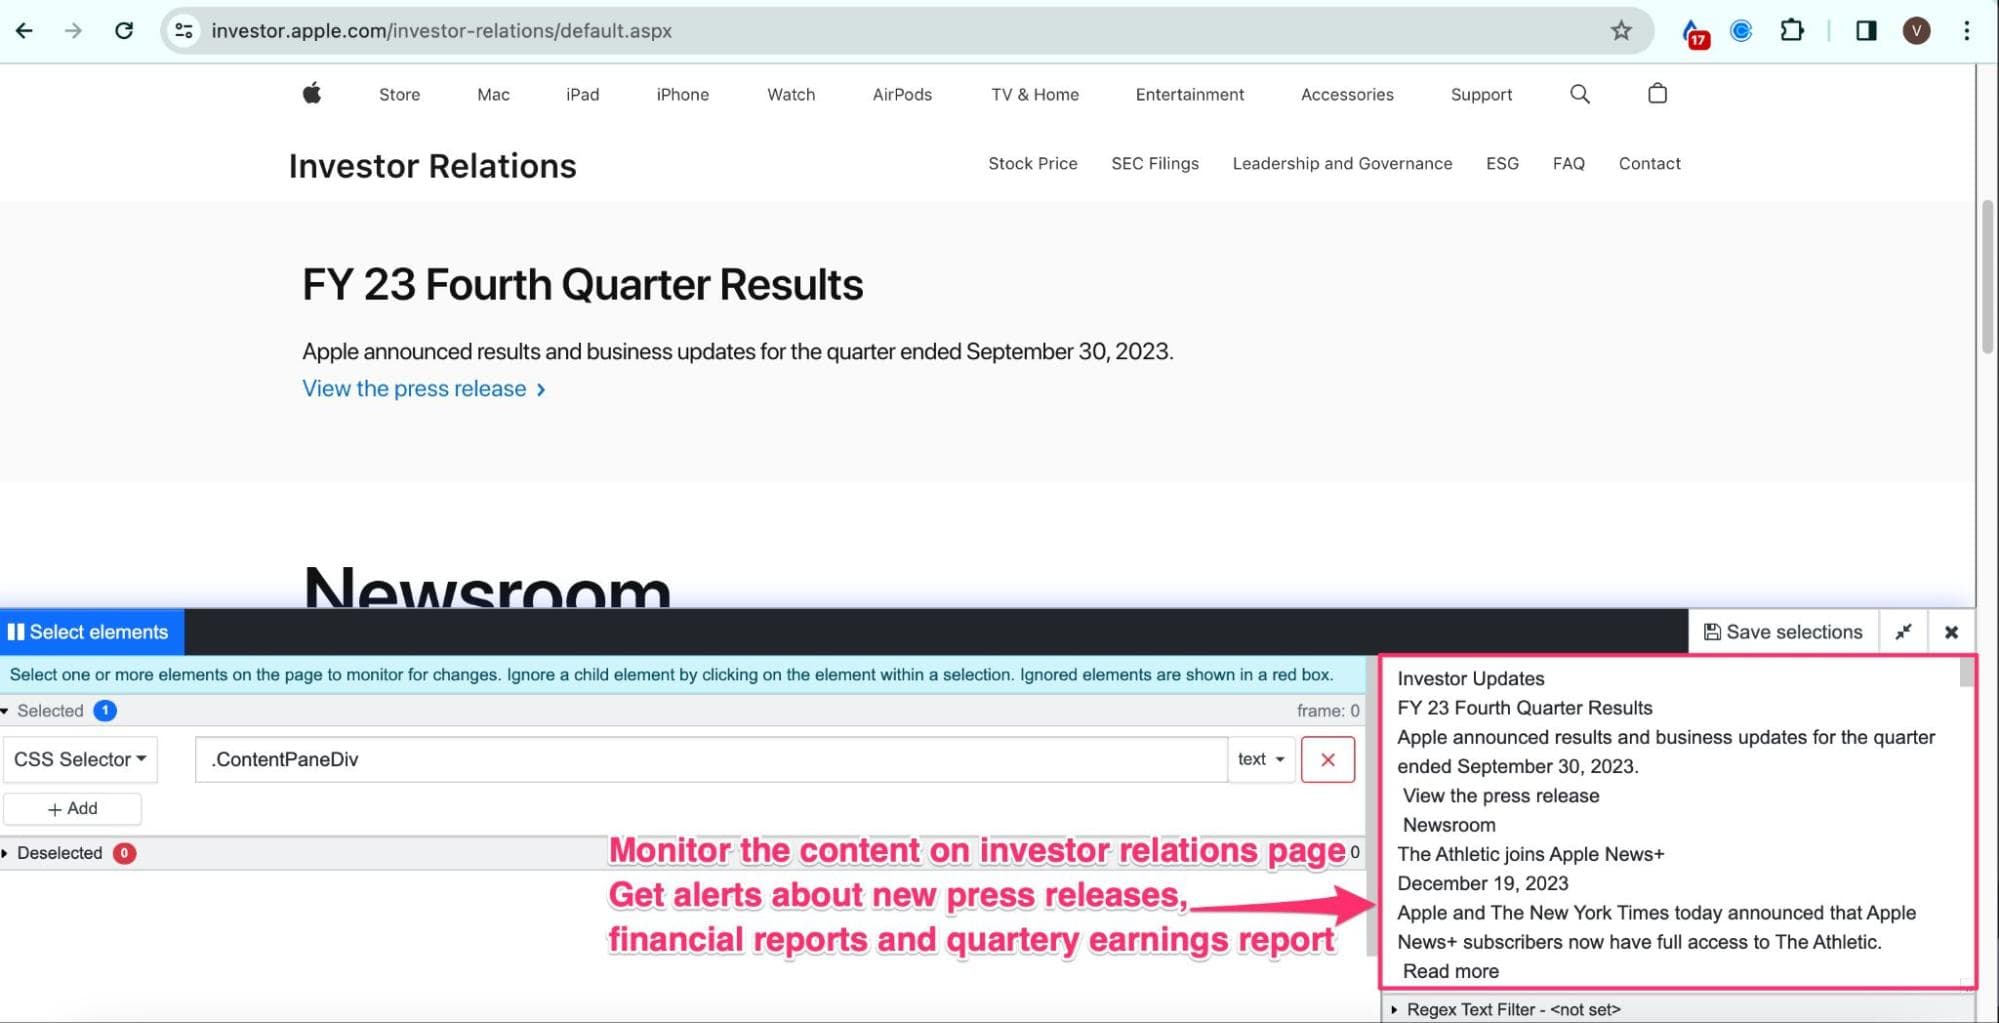Screen dimensions: 1999x1023
Task: Click the page vertical scrollbar
Action: click(x=1987, y=278)
